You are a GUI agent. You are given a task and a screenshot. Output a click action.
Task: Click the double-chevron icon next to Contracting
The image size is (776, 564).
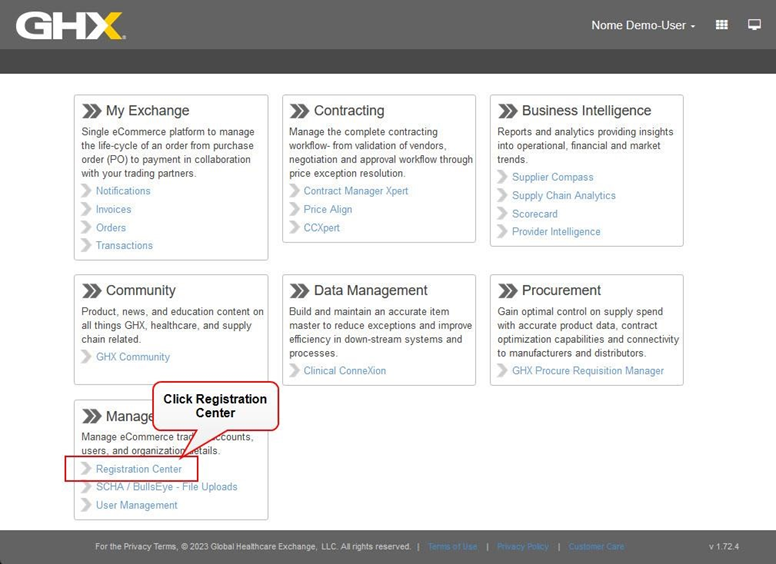pos(299,111)
